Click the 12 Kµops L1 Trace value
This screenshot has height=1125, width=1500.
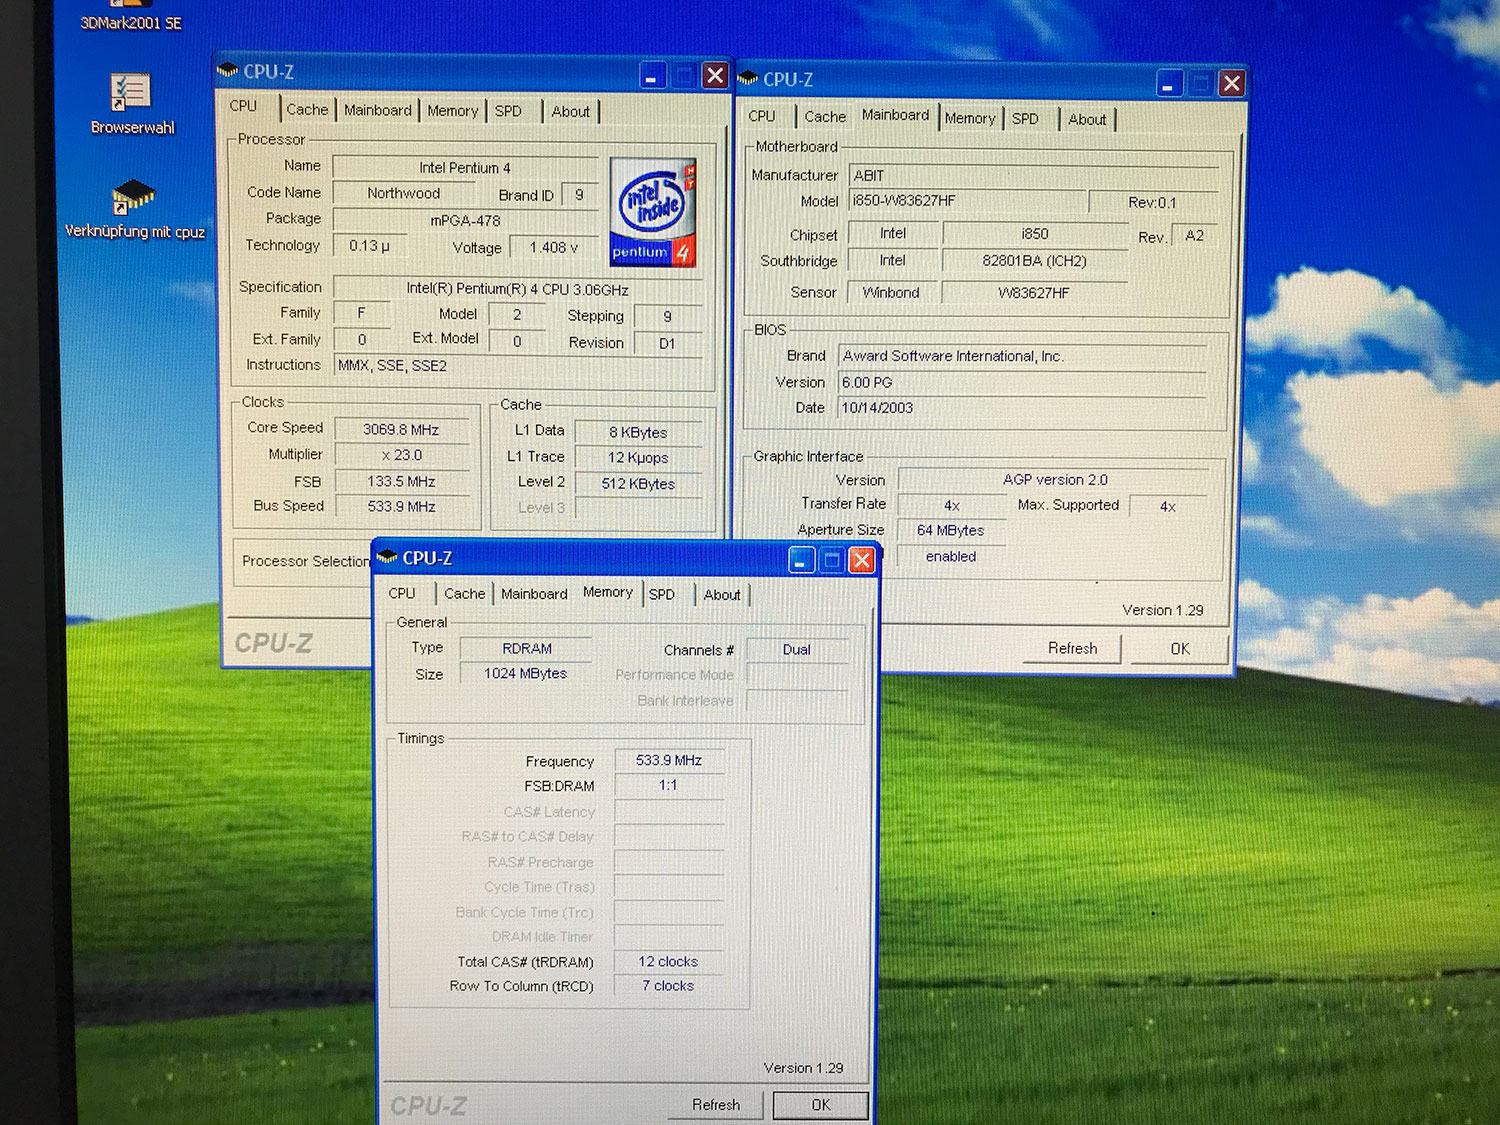[638, 458]
